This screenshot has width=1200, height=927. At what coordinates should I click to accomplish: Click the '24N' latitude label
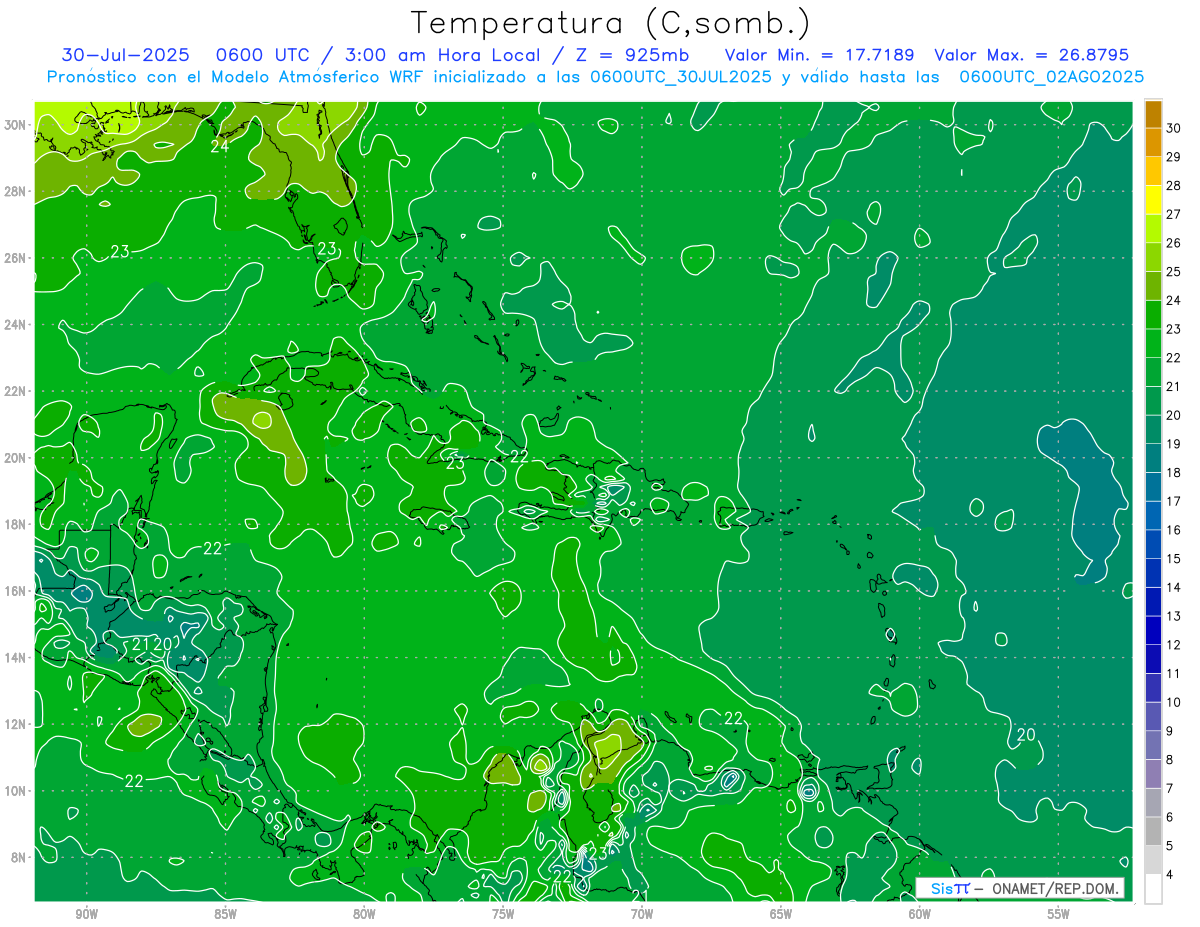pyautogui.click(x=15, y=325)
